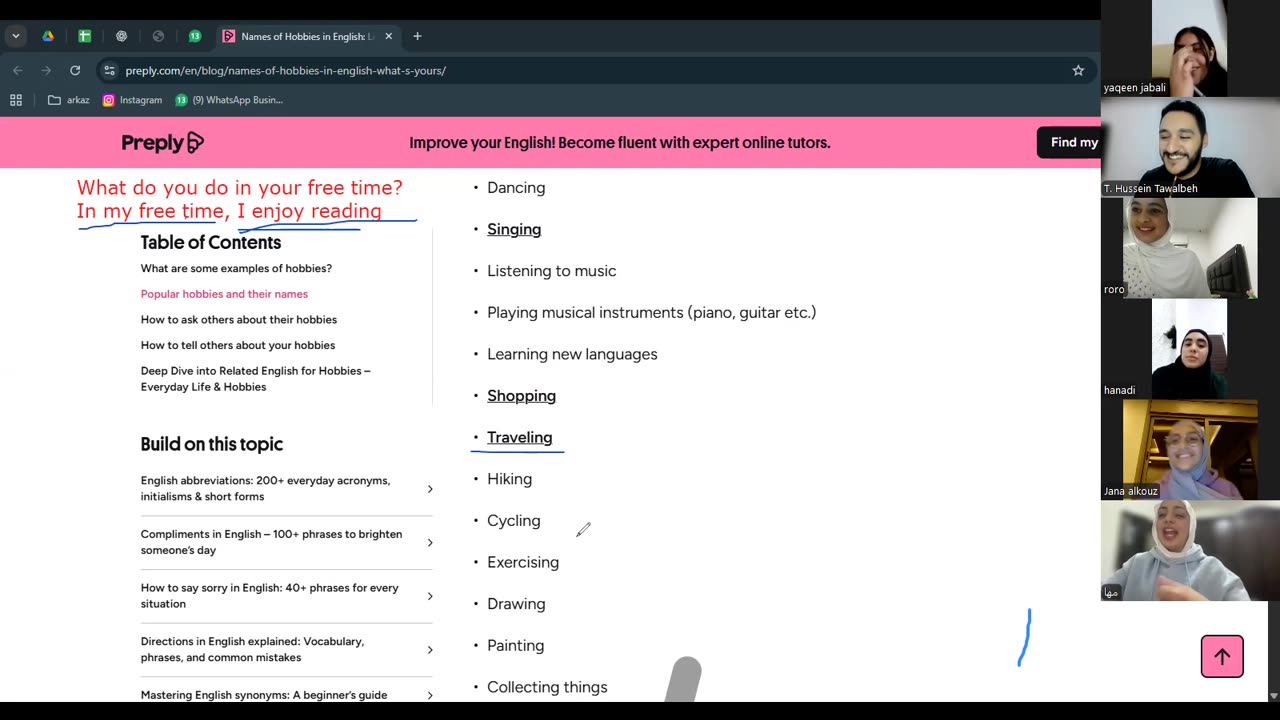
Task: Select yaqeen jabali video tile
Action: coord(1190,48)
